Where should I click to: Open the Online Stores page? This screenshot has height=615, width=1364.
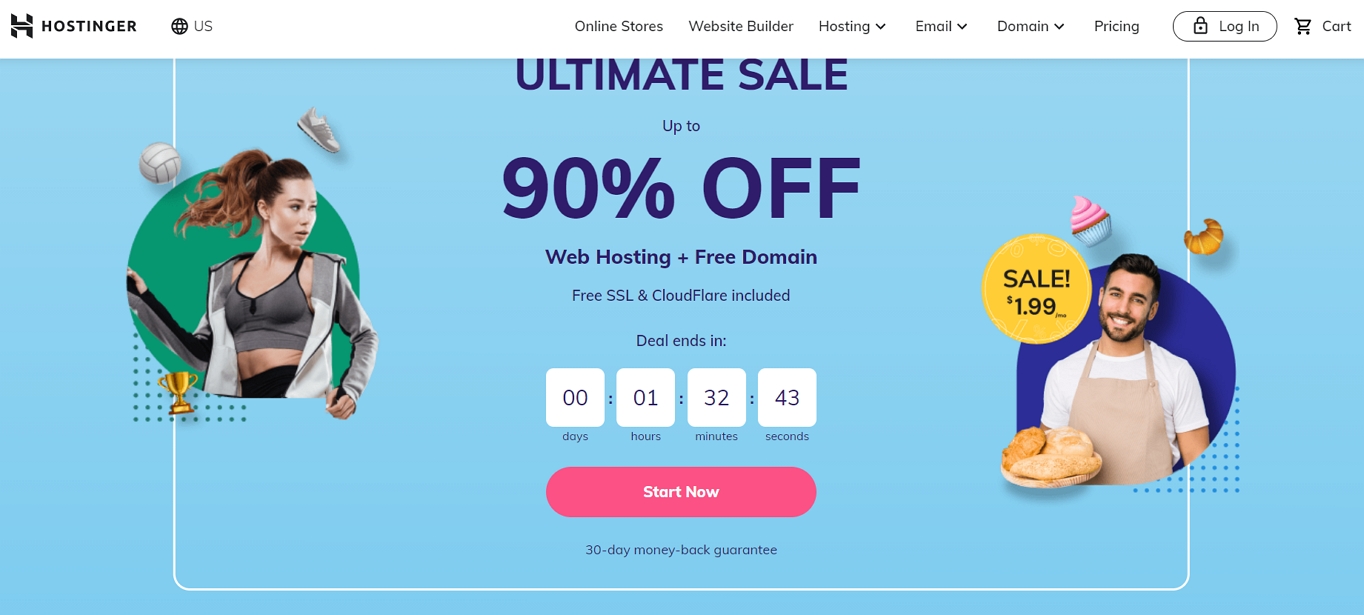tap(618, 26)
